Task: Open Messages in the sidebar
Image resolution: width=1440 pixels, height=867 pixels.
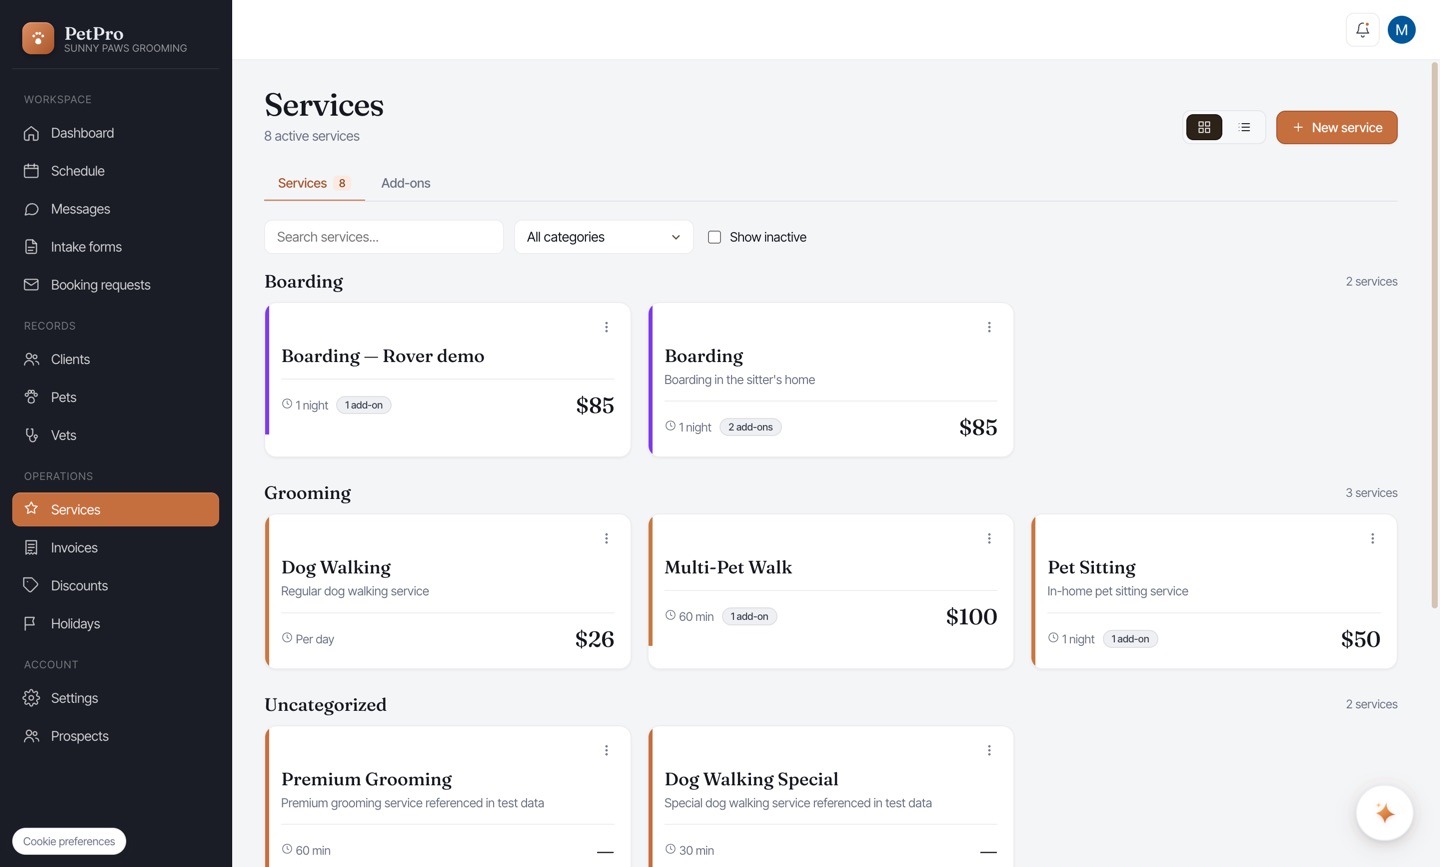Action: pyautogui.click(x=115, y=209)
